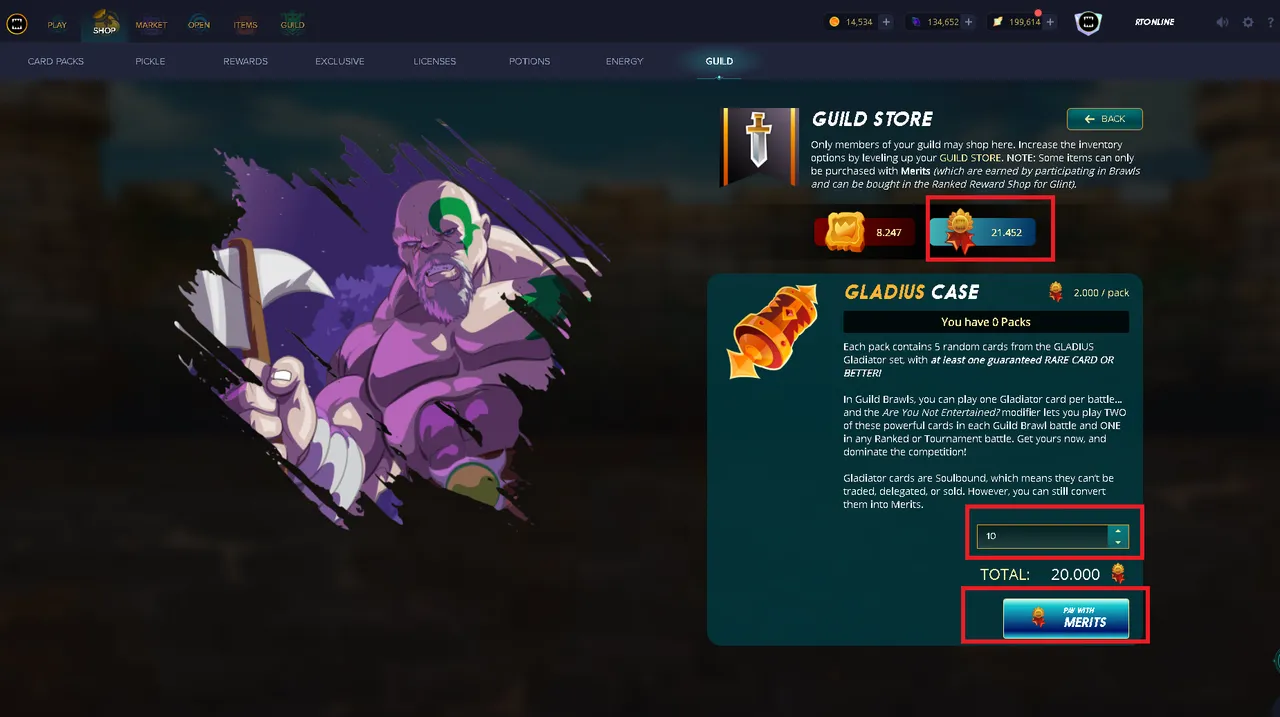1280x717 pixels.
Task: Add more credits with plus next to 14,534
Action: point(886,22)
